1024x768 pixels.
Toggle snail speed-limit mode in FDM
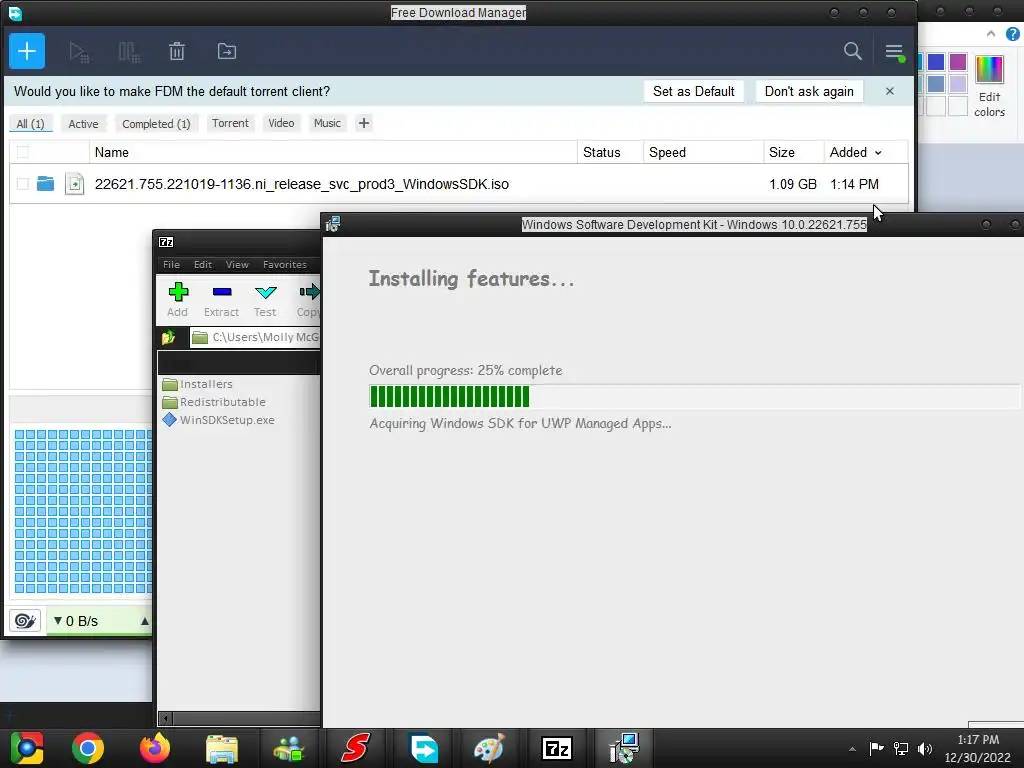(x=25, y=621)
